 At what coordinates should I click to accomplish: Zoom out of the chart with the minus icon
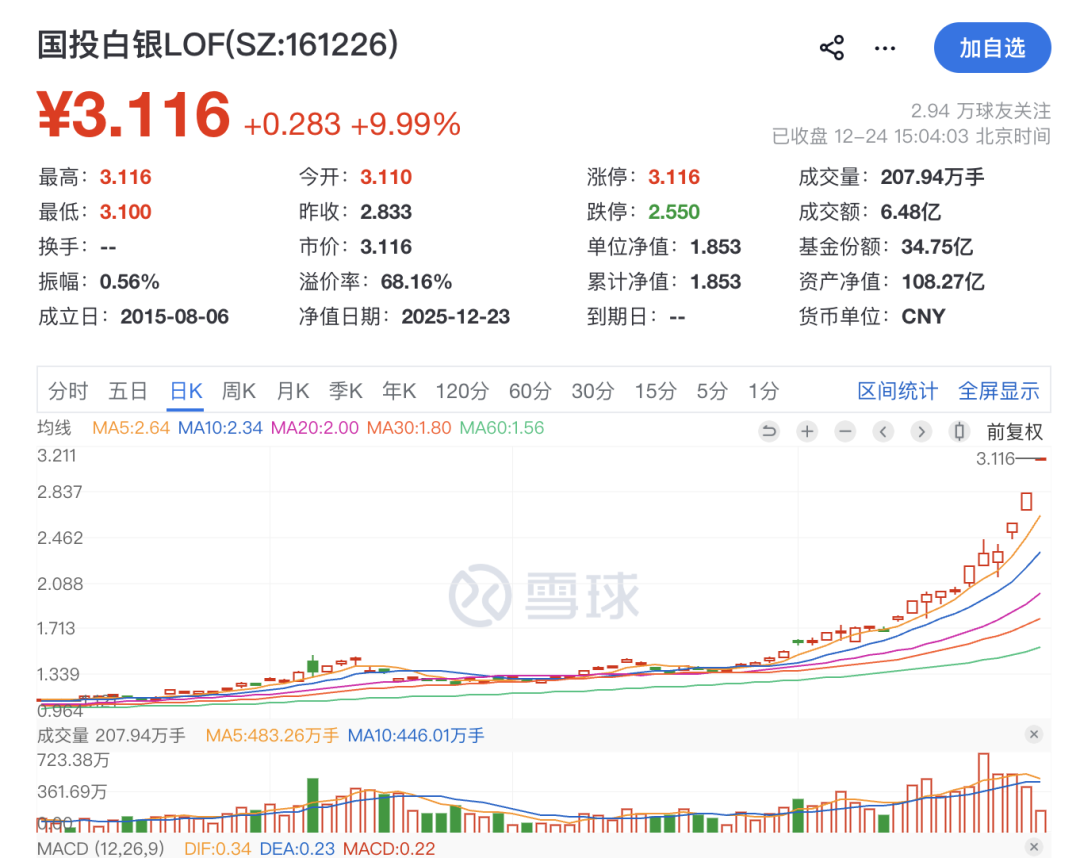[x=845, y=431]
